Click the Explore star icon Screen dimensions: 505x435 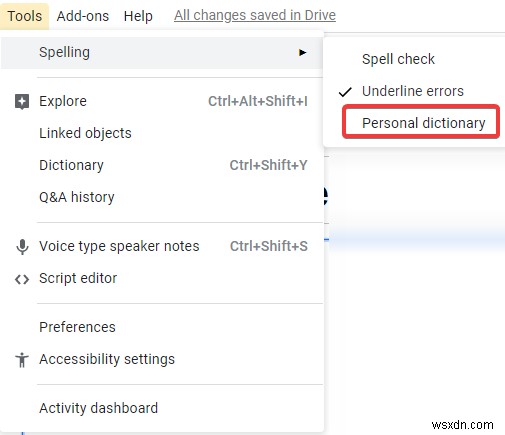point(22,102)
